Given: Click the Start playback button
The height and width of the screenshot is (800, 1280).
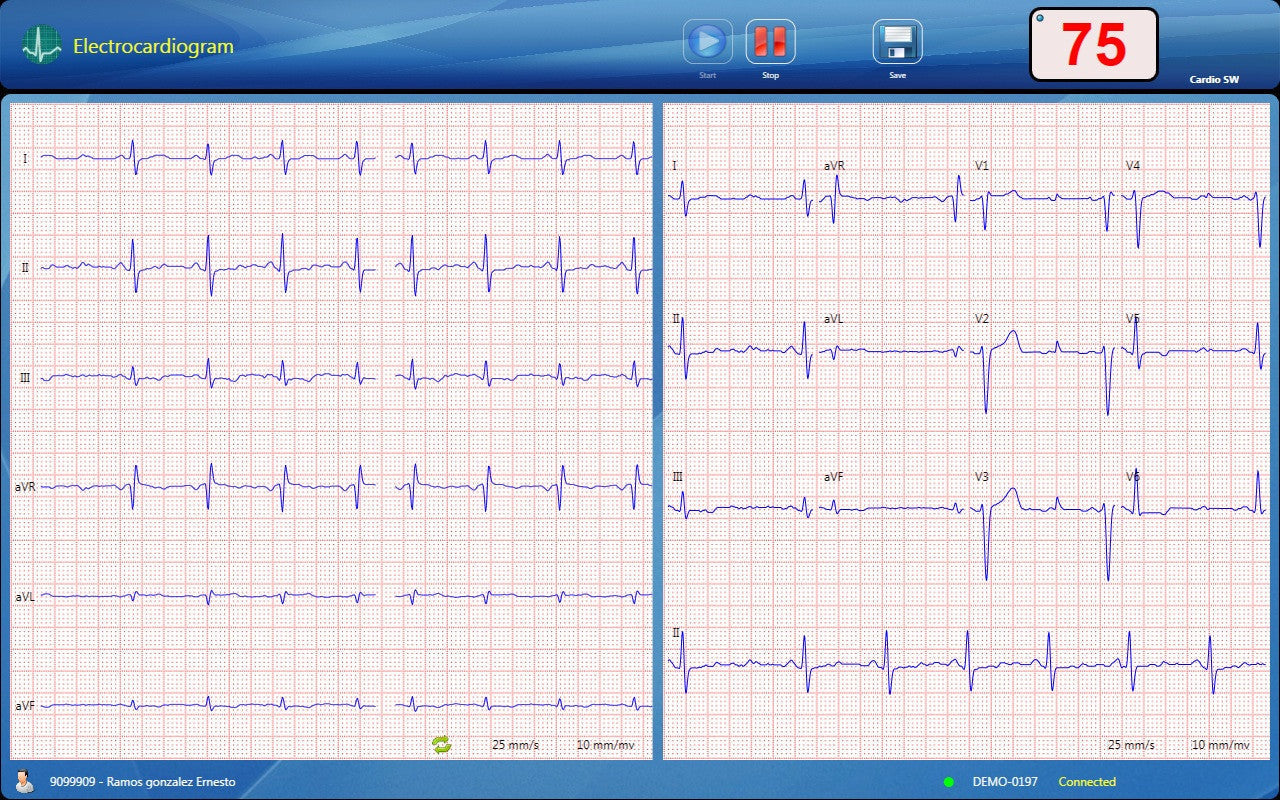Looking at the screenshot, I should [707, 42].
